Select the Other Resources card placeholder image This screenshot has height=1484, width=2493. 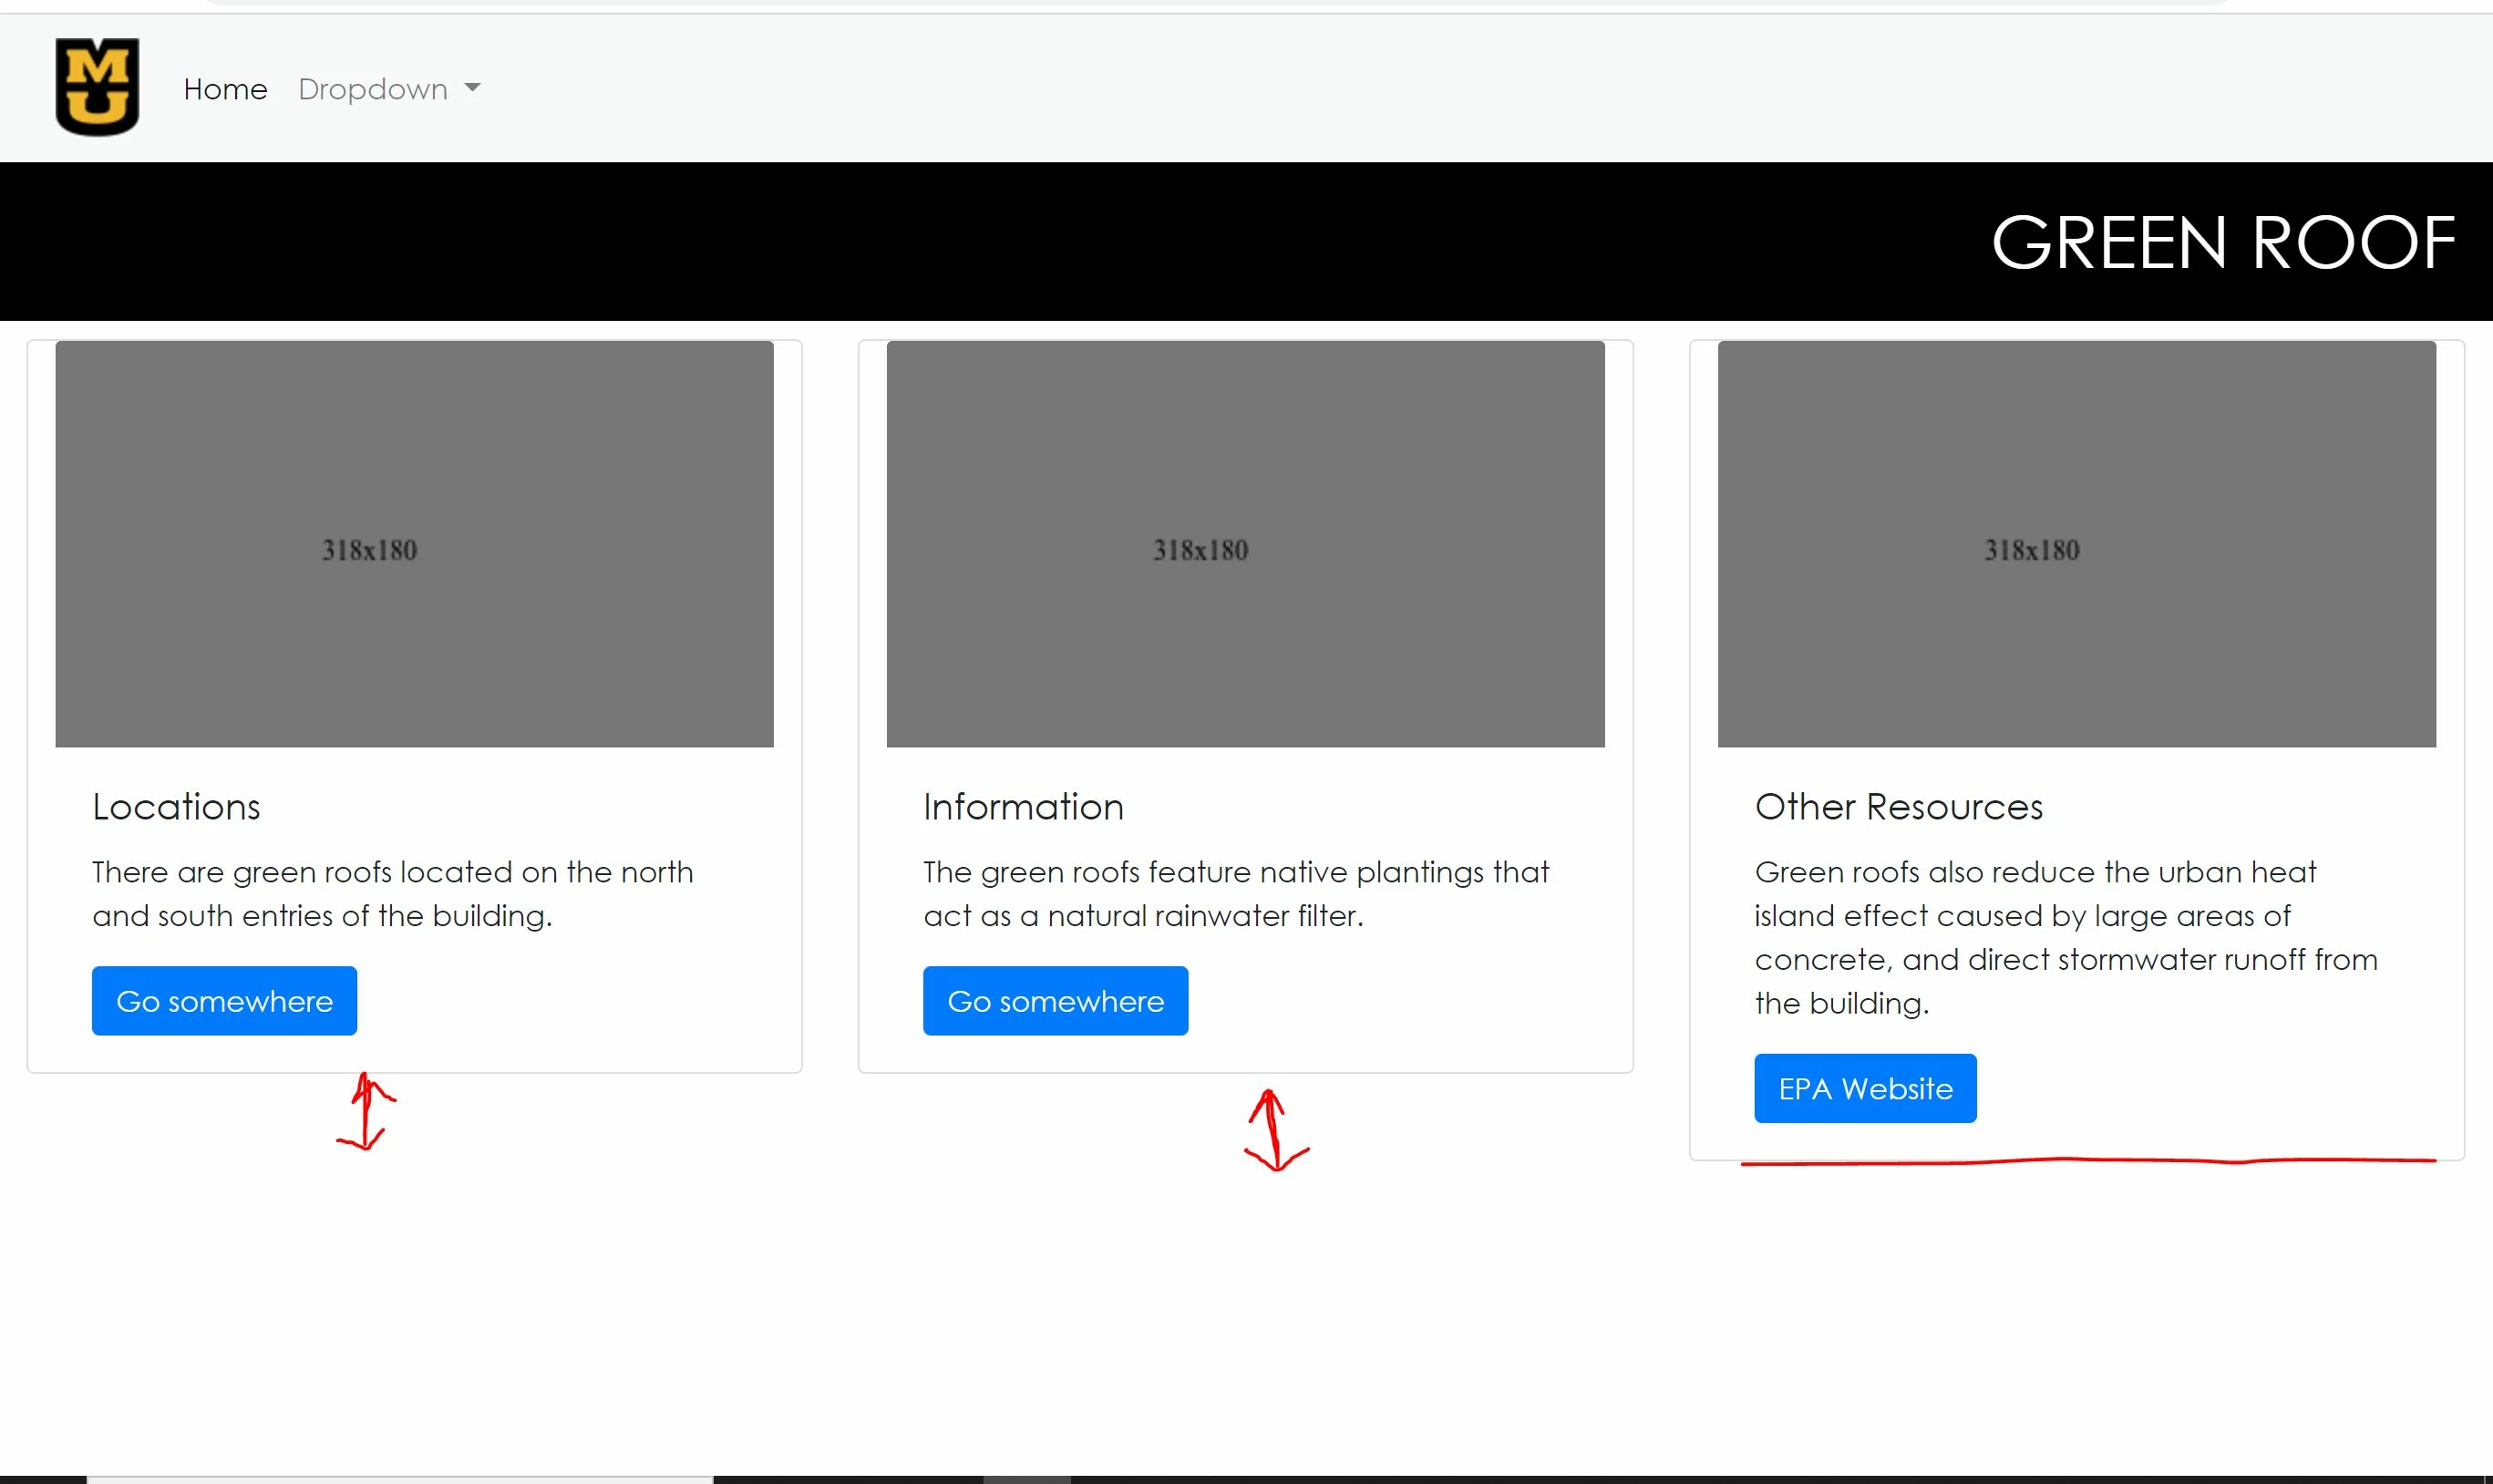(x=2076, y=544)
